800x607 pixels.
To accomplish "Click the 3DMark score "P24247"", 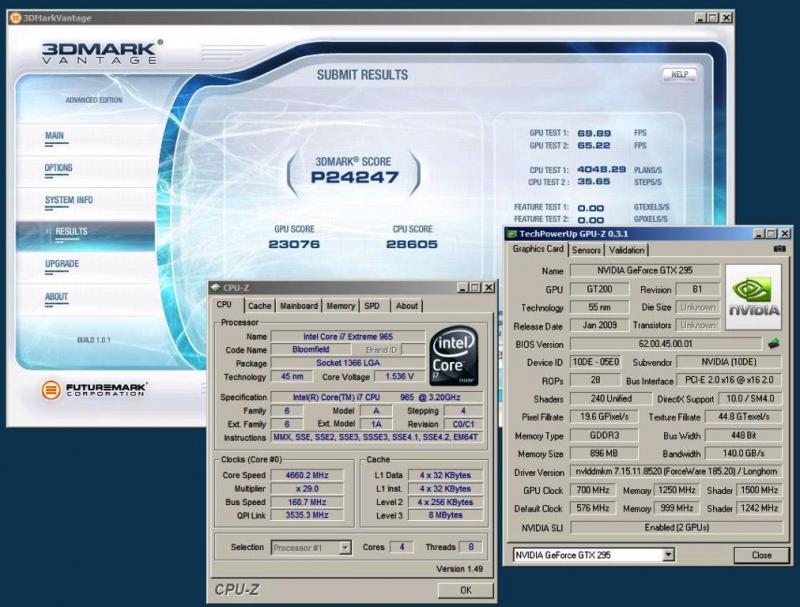I will coord(355,178).
